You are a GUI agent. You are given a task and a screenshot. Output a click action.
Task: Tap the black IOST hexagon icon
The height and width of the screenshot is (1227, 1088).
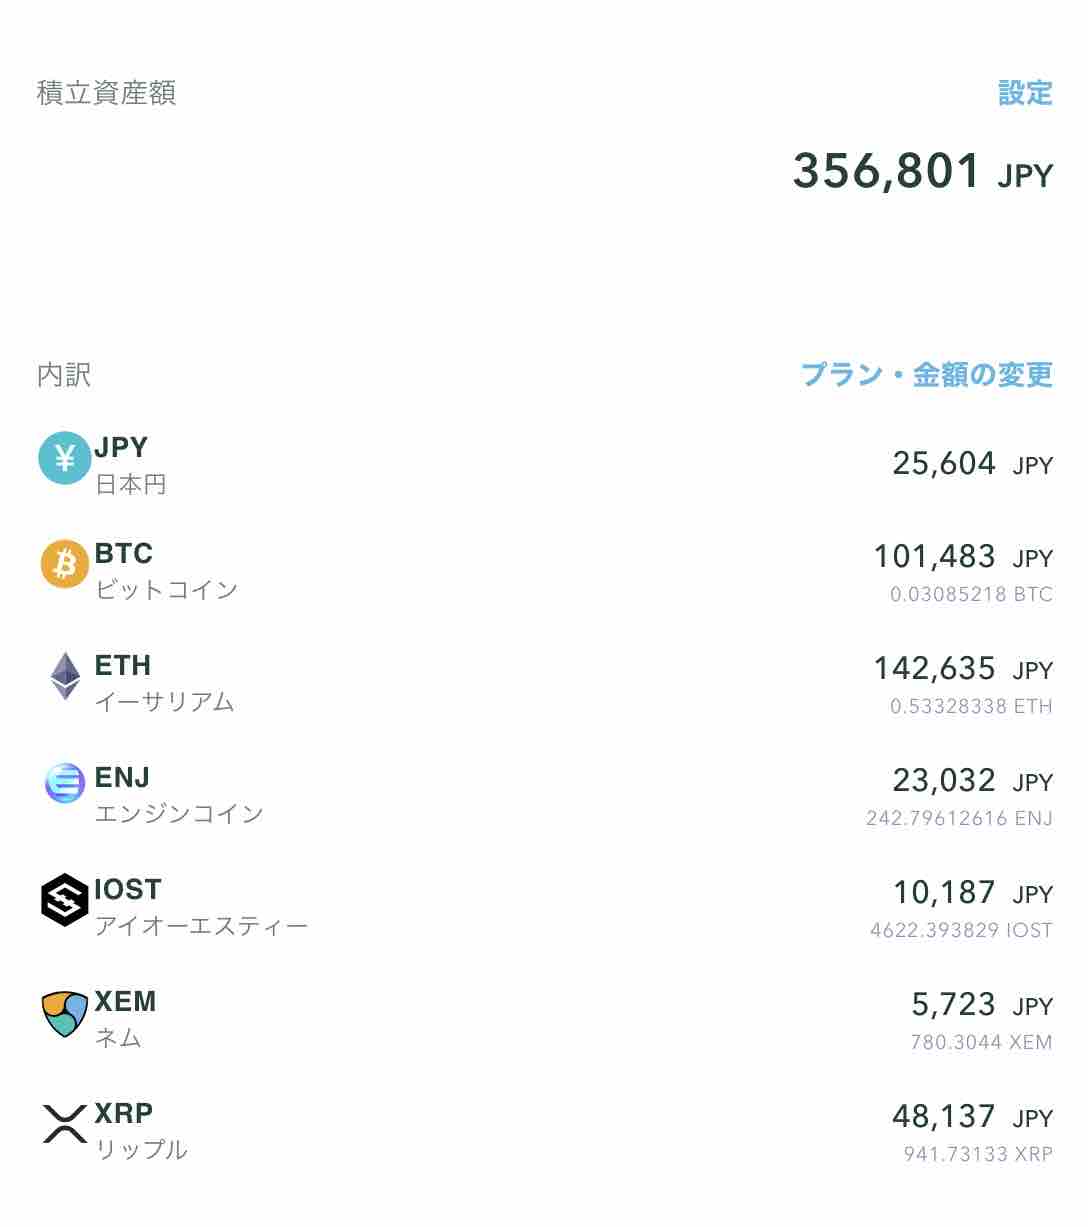click(65, 900)
